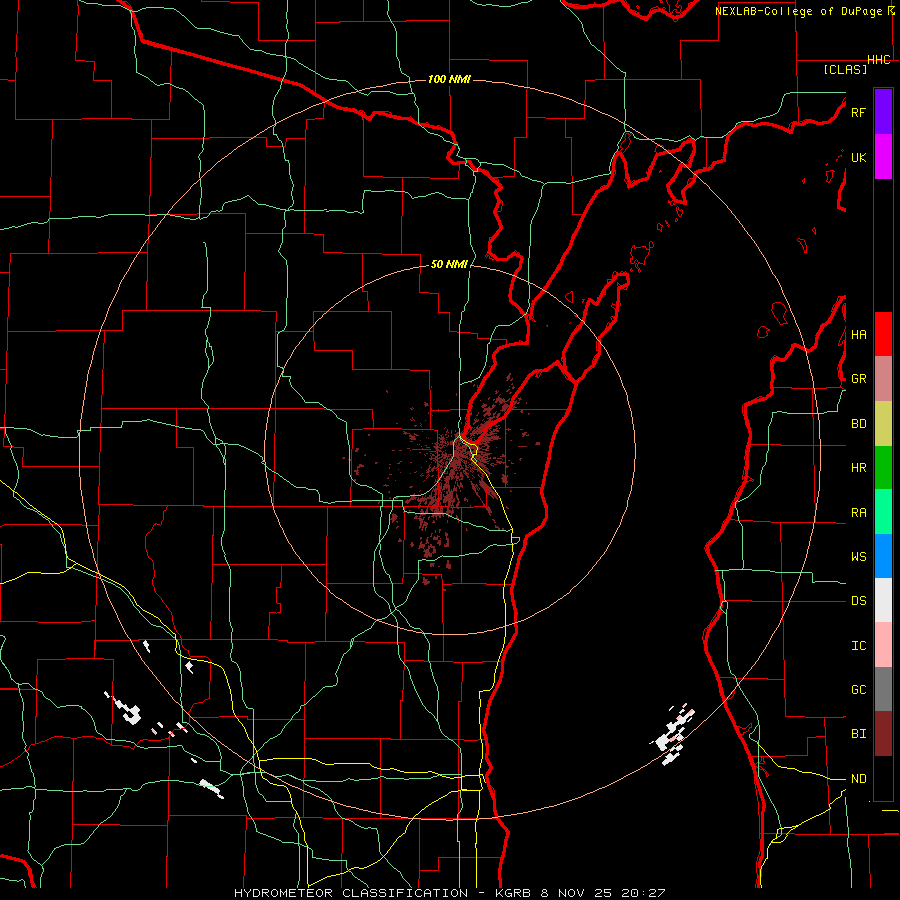Click the "BI" legend label

(x=858, y=734)
